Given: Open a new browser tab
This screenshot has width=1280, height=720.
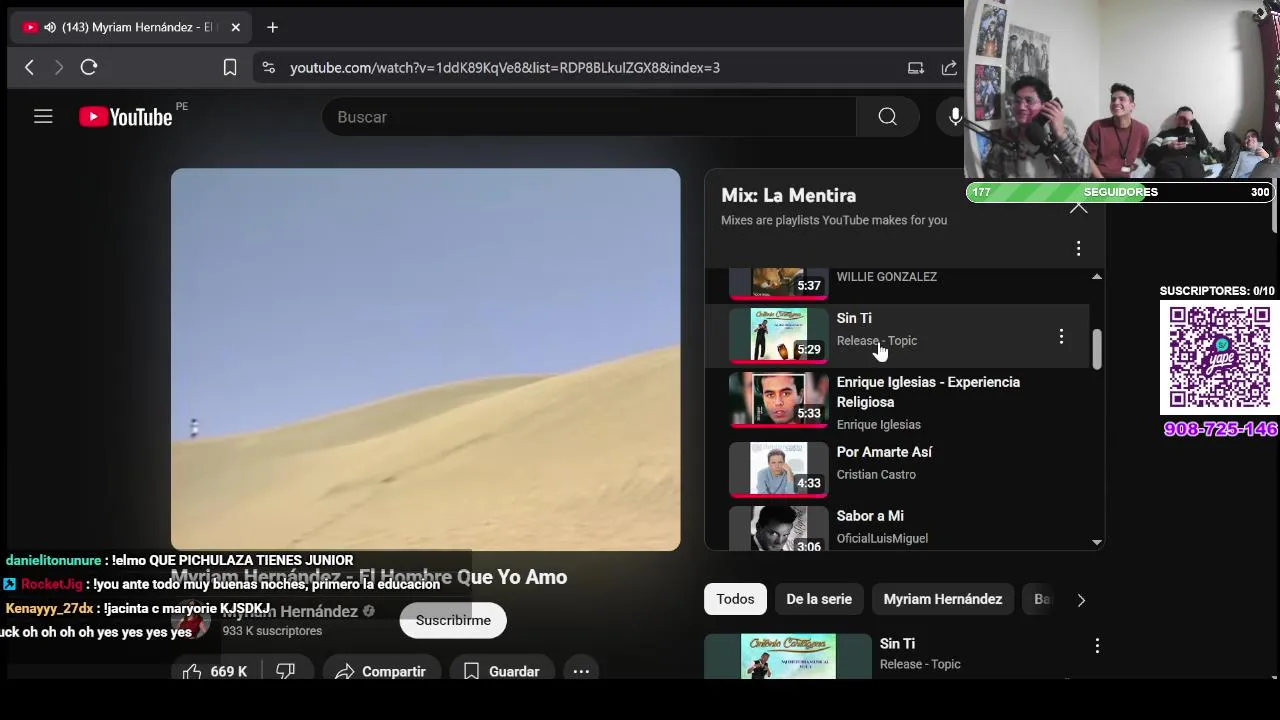Looking at the screenshot, I should [x=272, y=27].
